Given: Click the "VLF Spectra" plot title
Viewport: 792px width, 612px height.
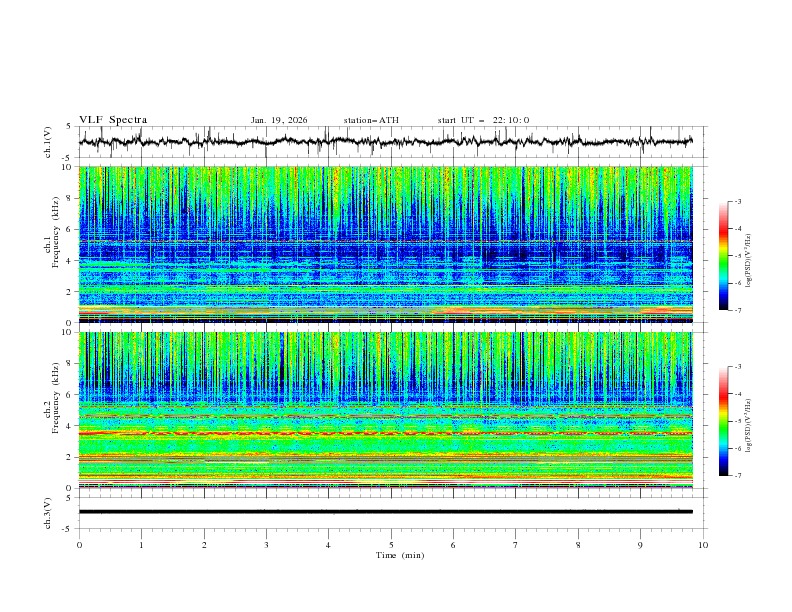Looking at the screenshot, I should (x=113, y=120).
